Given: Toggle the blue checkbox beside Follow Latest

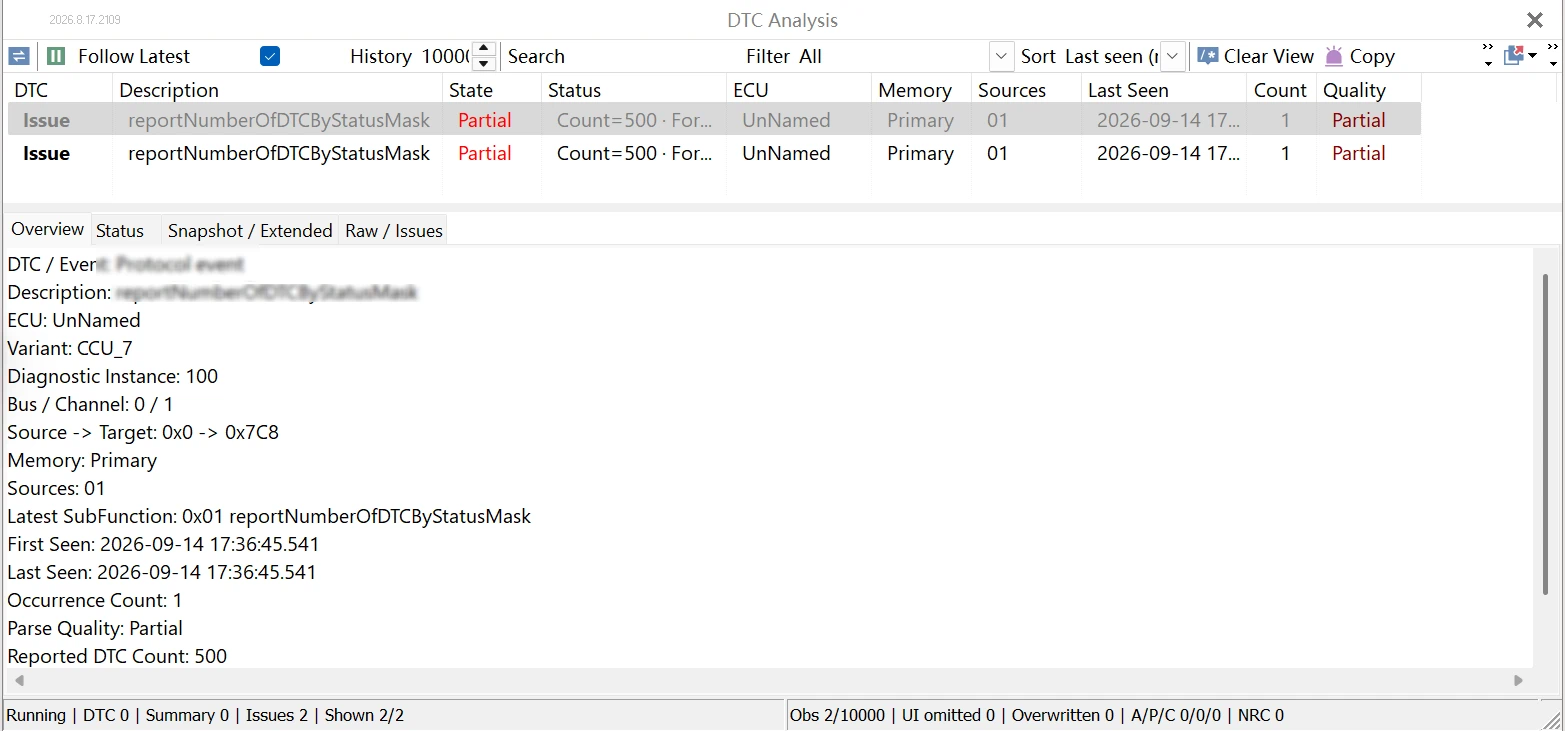Looking at the screenshot, I should coord(269,56).
